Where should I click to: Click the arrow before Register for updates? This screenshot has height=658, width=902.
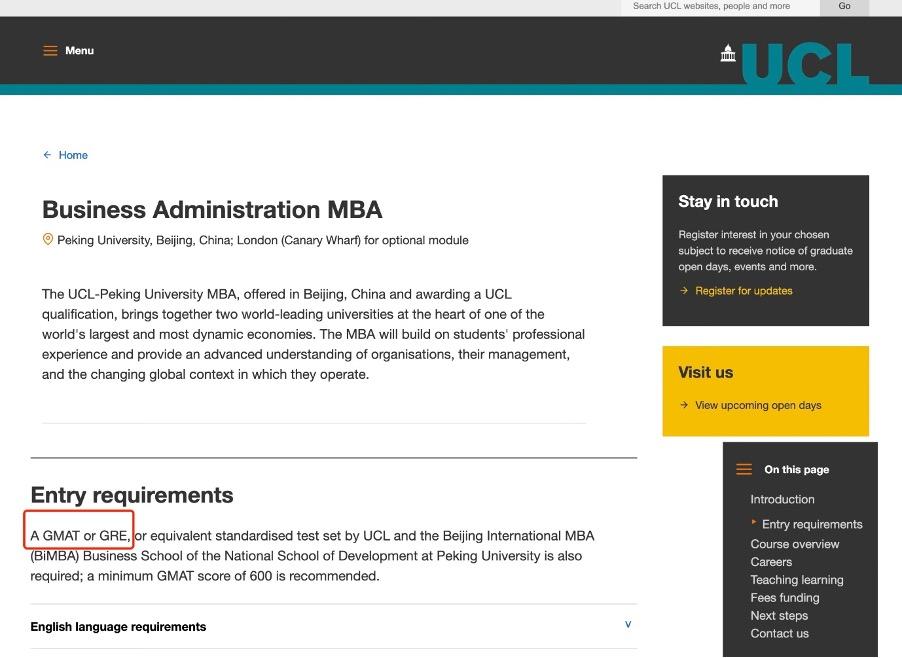click(x=684, y=291)
